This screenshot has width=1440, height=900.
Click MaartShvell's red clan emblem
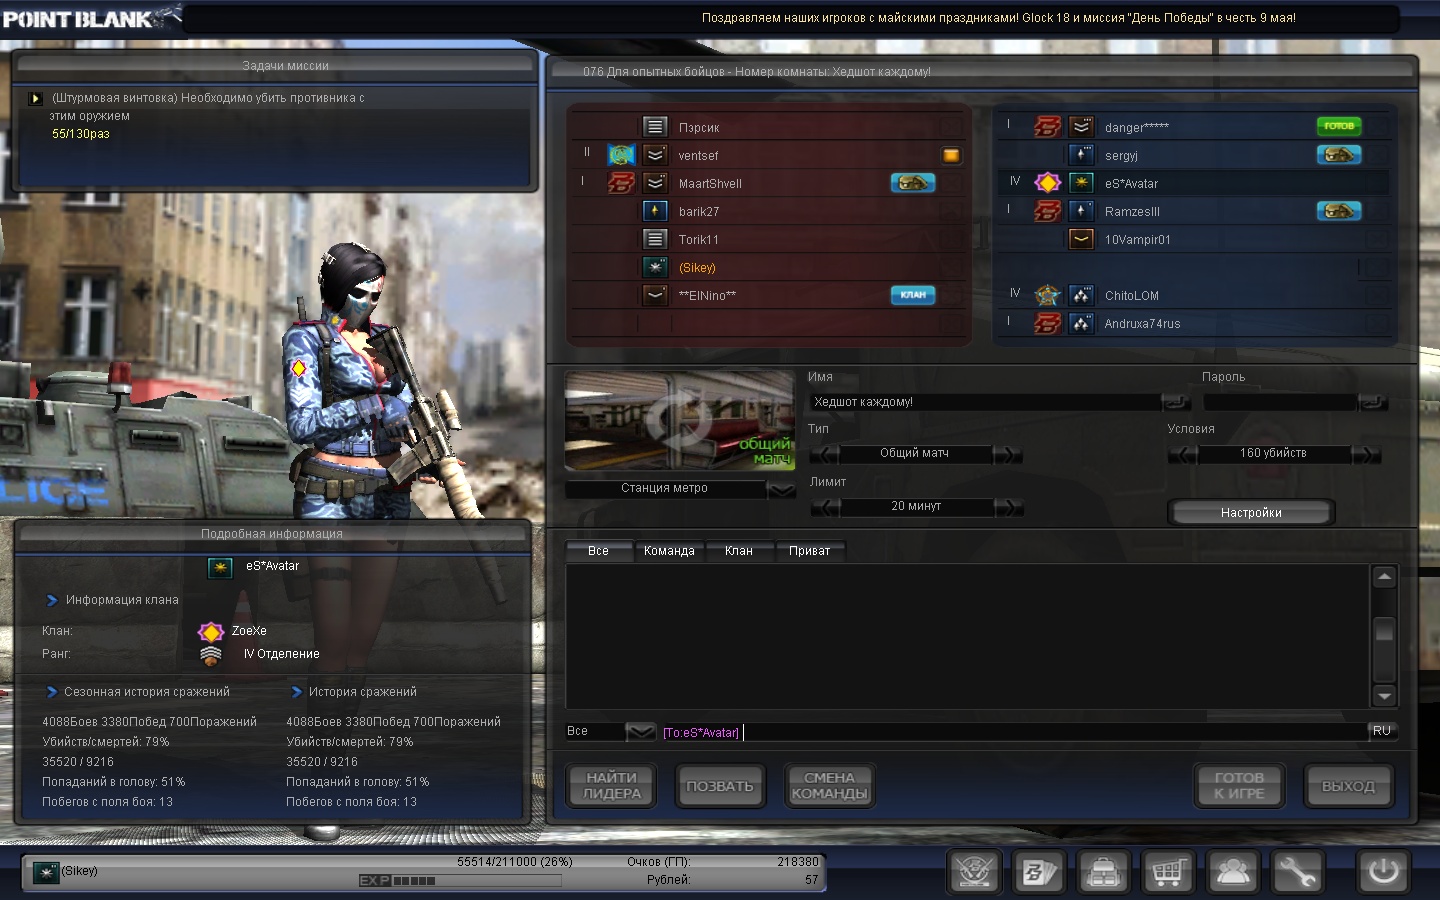pyautogui.click(x=621, y=183)
